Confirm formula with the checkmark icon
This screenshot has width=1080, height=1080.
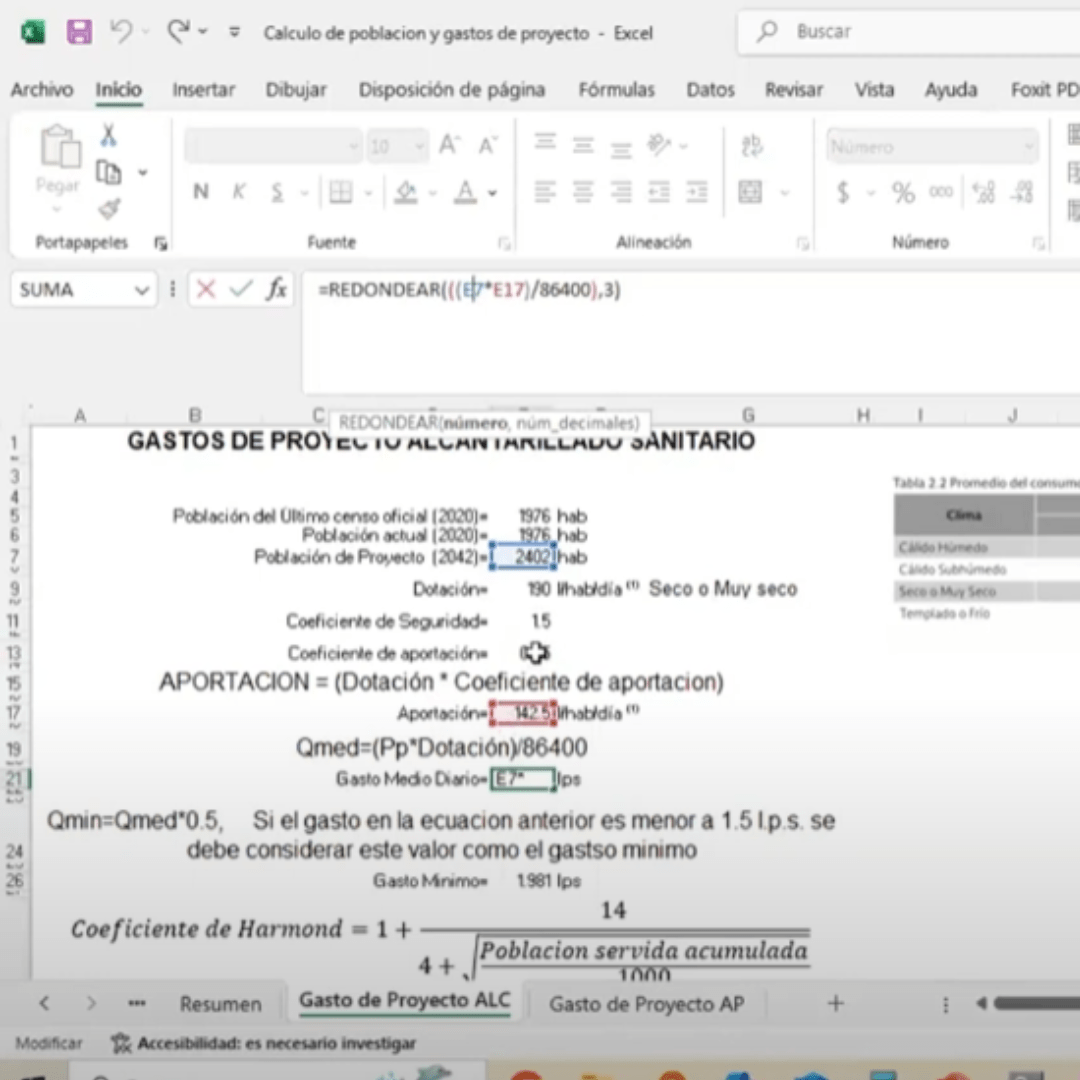point(240,290)
